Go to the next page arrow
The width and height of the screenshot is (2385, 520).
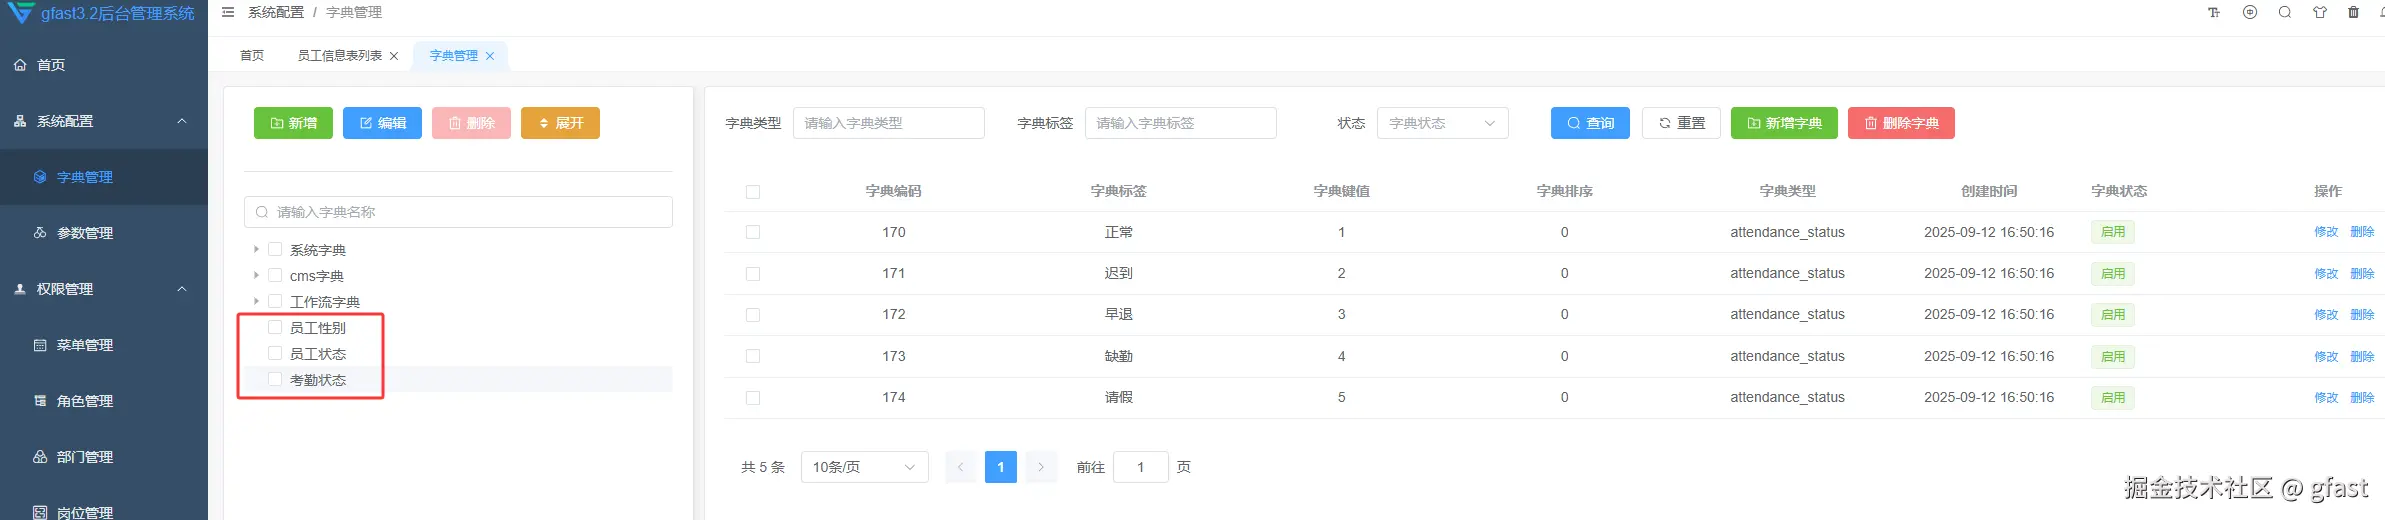(1041, 467)
